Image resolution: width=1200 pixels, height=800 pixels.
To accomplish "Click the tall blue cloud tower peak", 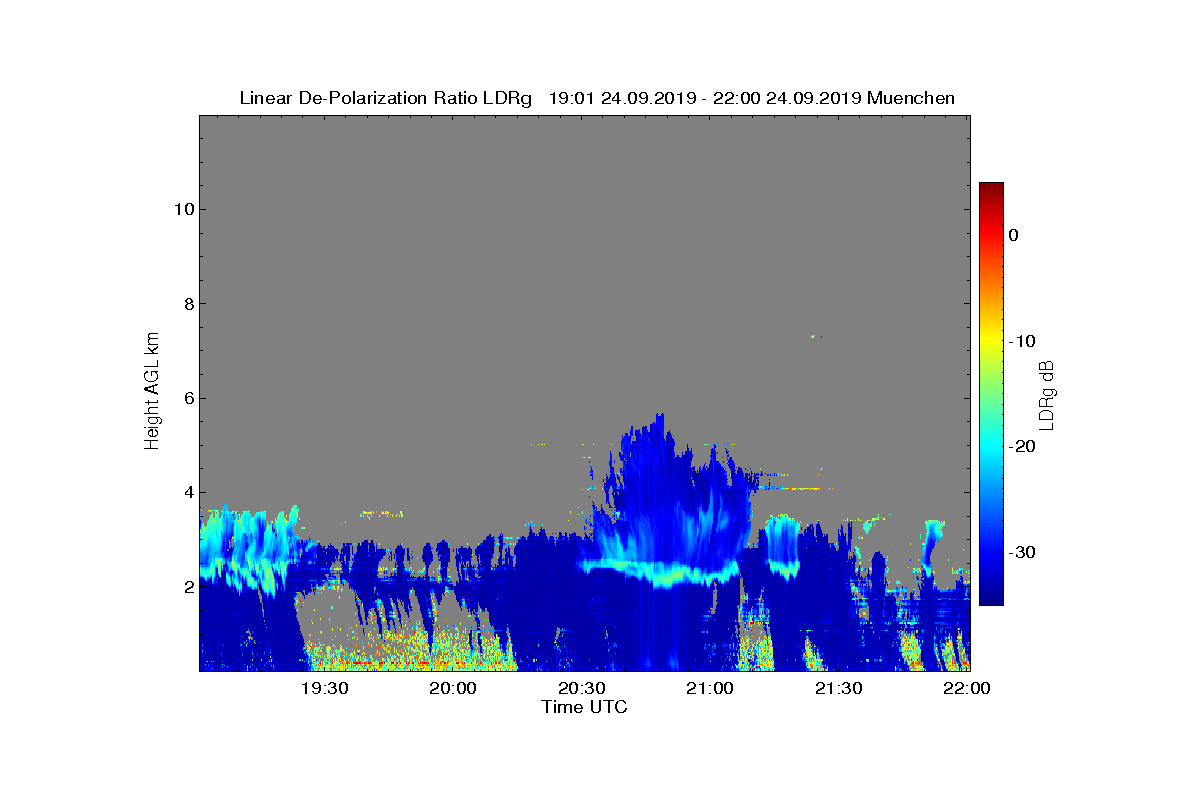I will point(658,416).
